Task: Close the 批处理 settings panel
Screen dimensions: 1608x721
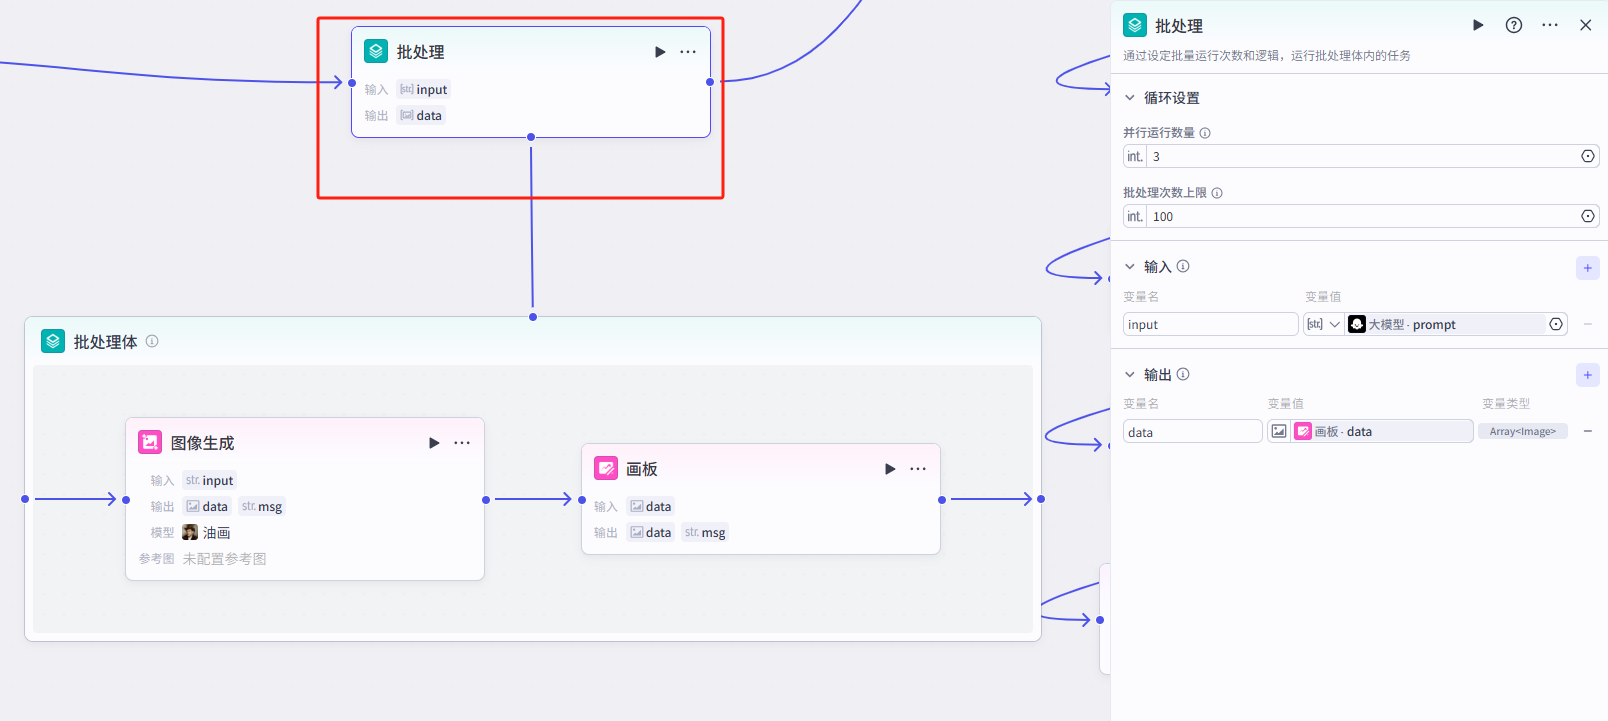Action: 1585,25
